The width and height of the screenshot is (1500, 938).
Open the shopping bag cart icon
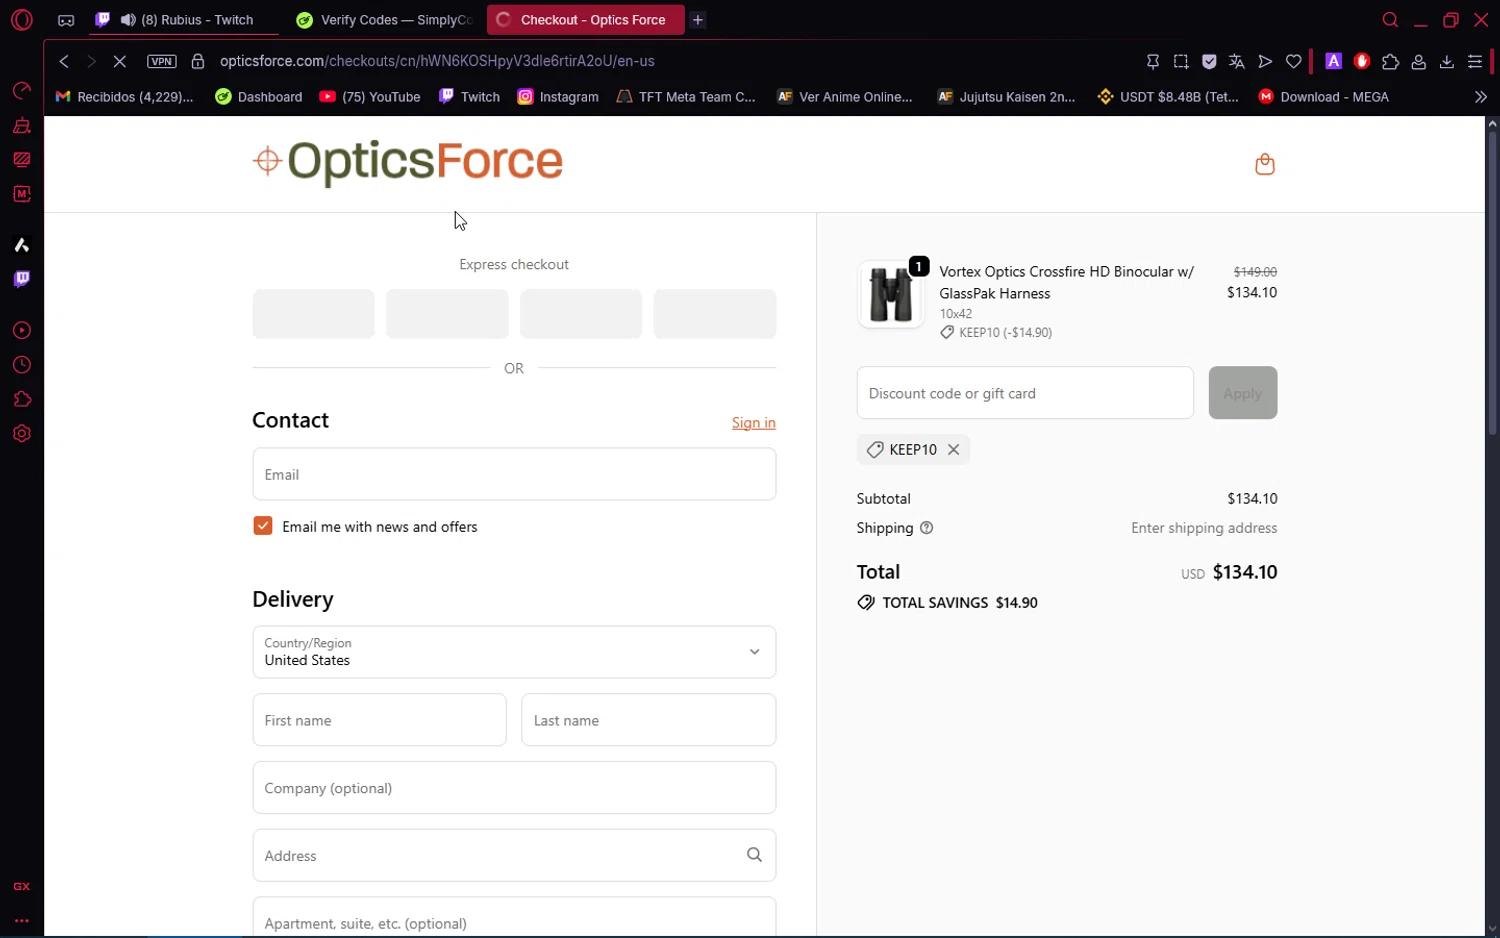point(1265,164)
